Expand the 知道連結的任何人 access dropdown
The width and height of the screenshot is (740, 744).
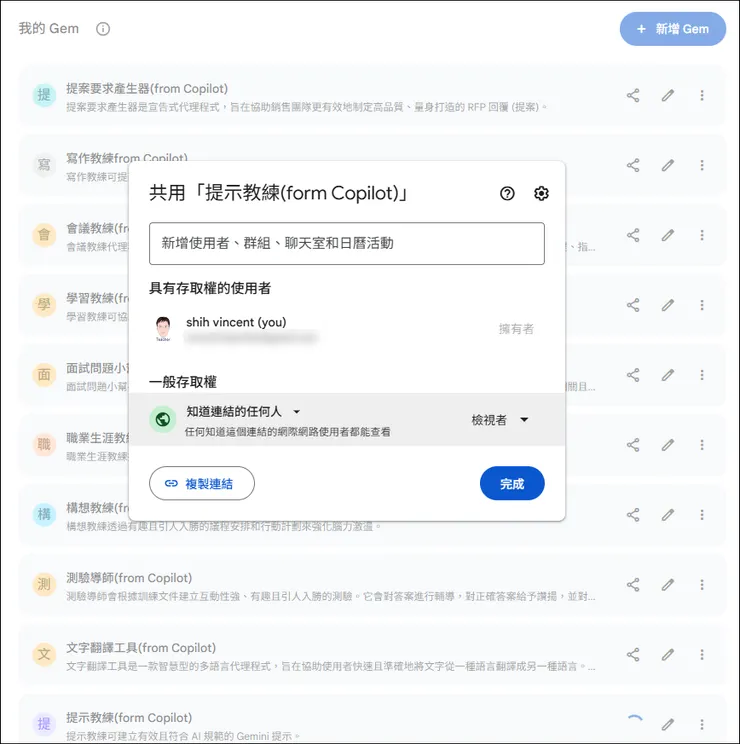[243, 411]
